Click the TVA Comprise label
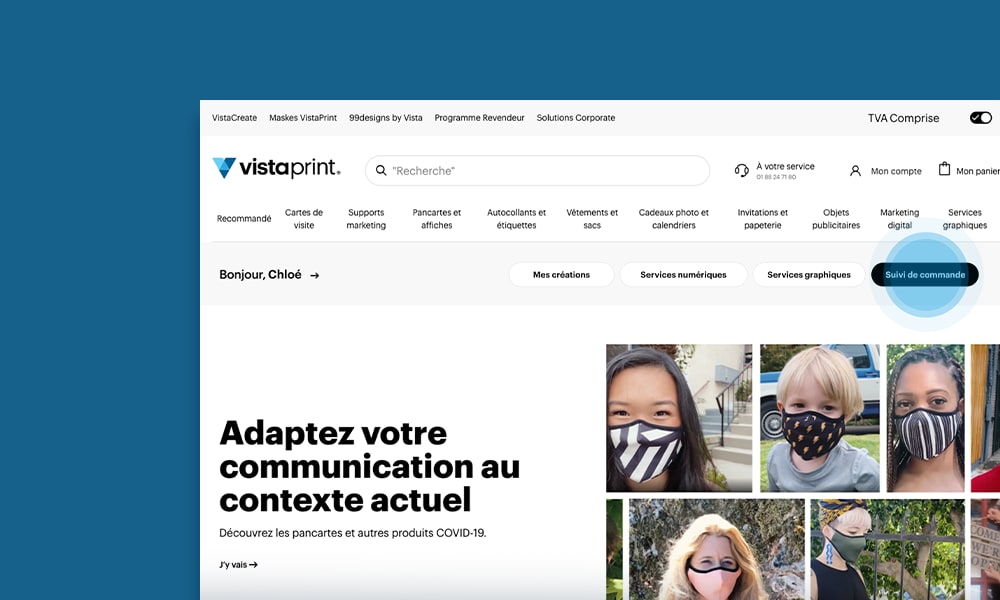 tap(903, 118)
